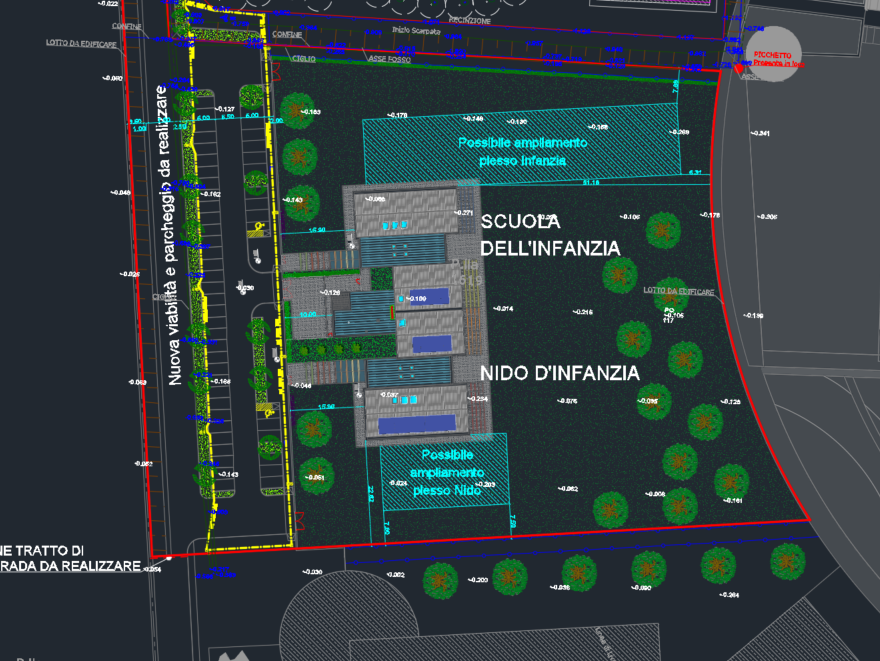
Task: Select elevation value -0.168 in the parking area
Action: 220,382
